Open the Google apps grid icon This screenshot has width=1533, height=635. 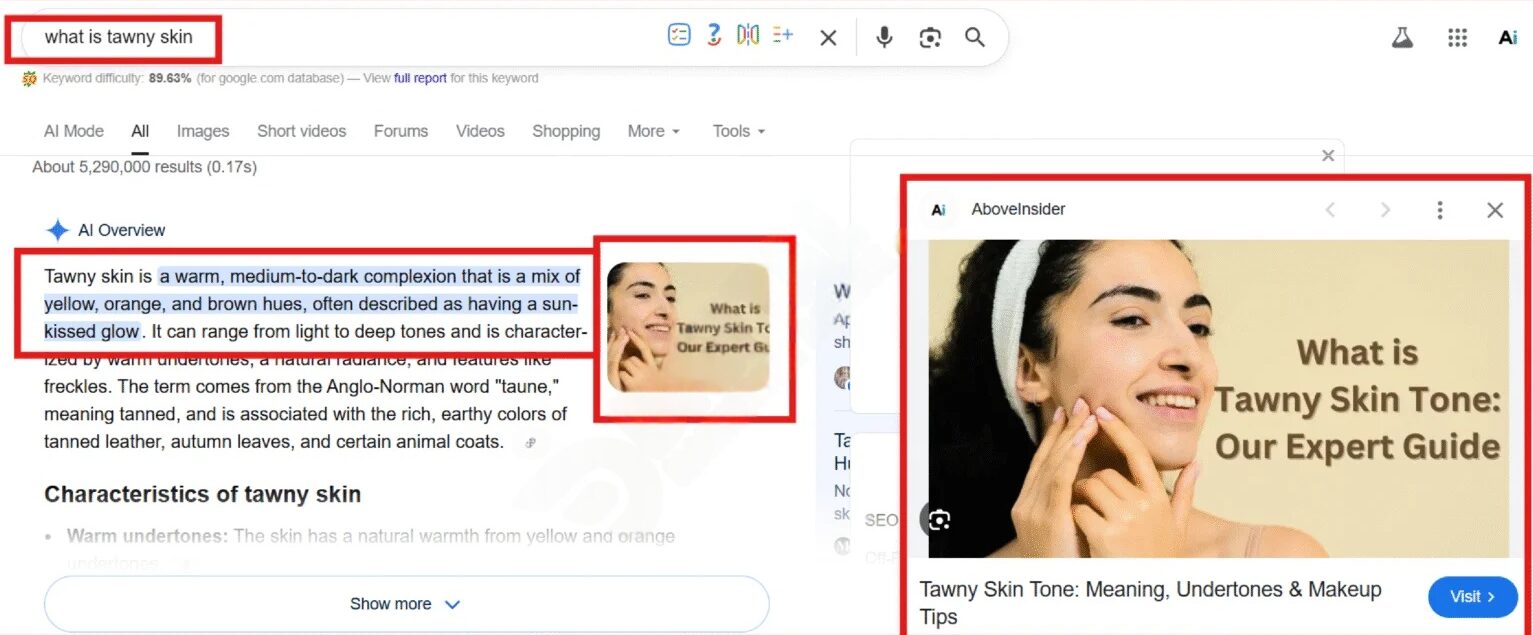pyautogui.click(x=1457, y=37)
